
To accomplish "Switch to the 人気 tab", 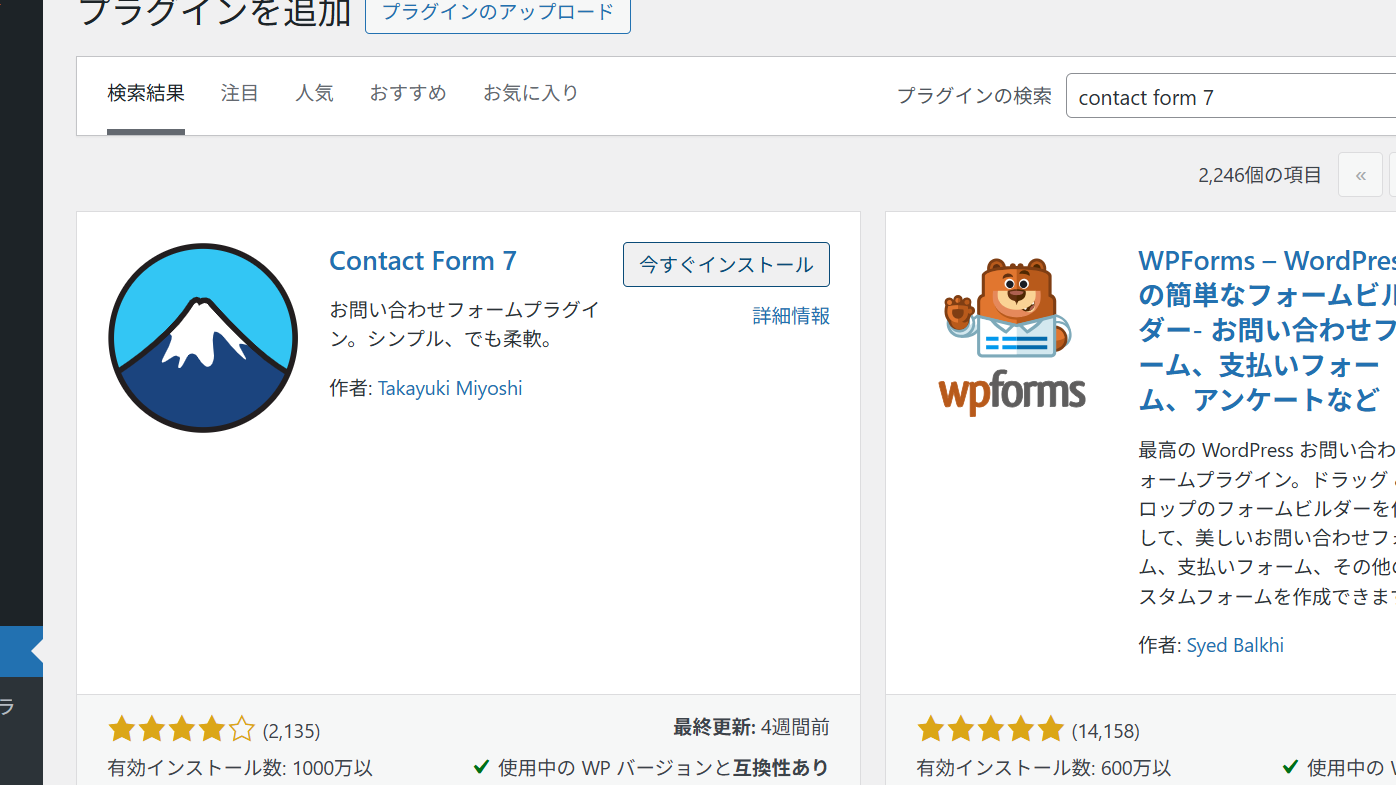I will [314, 94].
